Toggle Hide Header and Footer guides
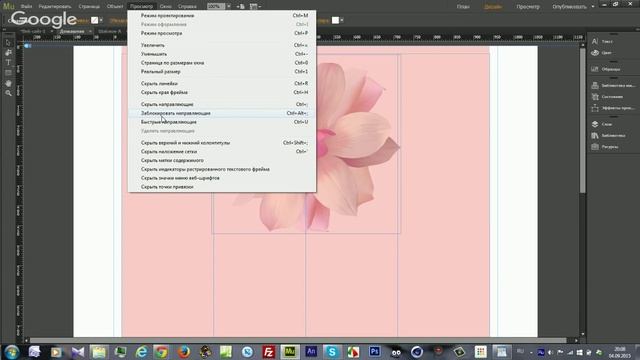This screenshot has height=360, width=640. point(222,143)
